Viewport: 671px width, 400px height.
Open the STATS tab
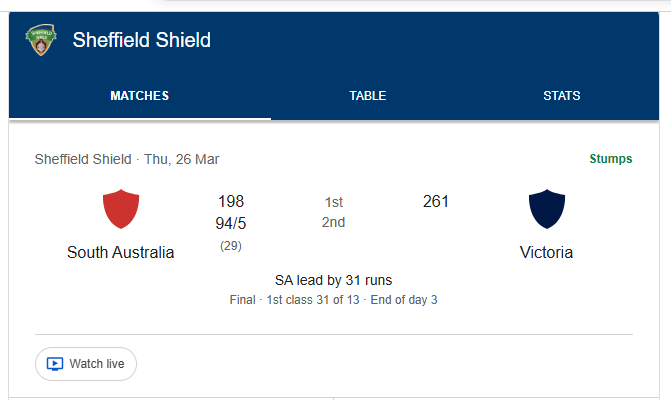562,96
